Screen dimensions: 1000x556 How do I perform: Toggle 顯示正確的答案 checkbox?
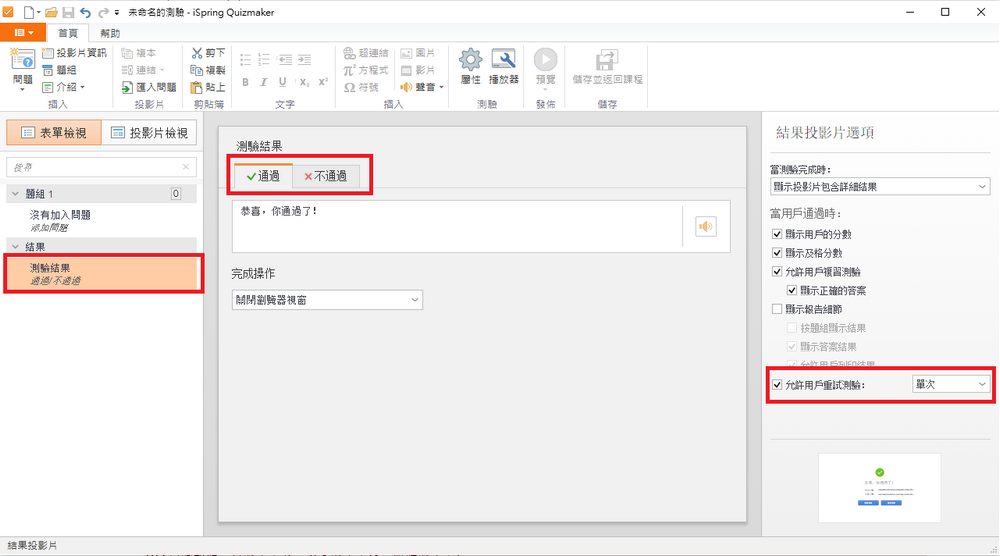click(x=791, y=290)
